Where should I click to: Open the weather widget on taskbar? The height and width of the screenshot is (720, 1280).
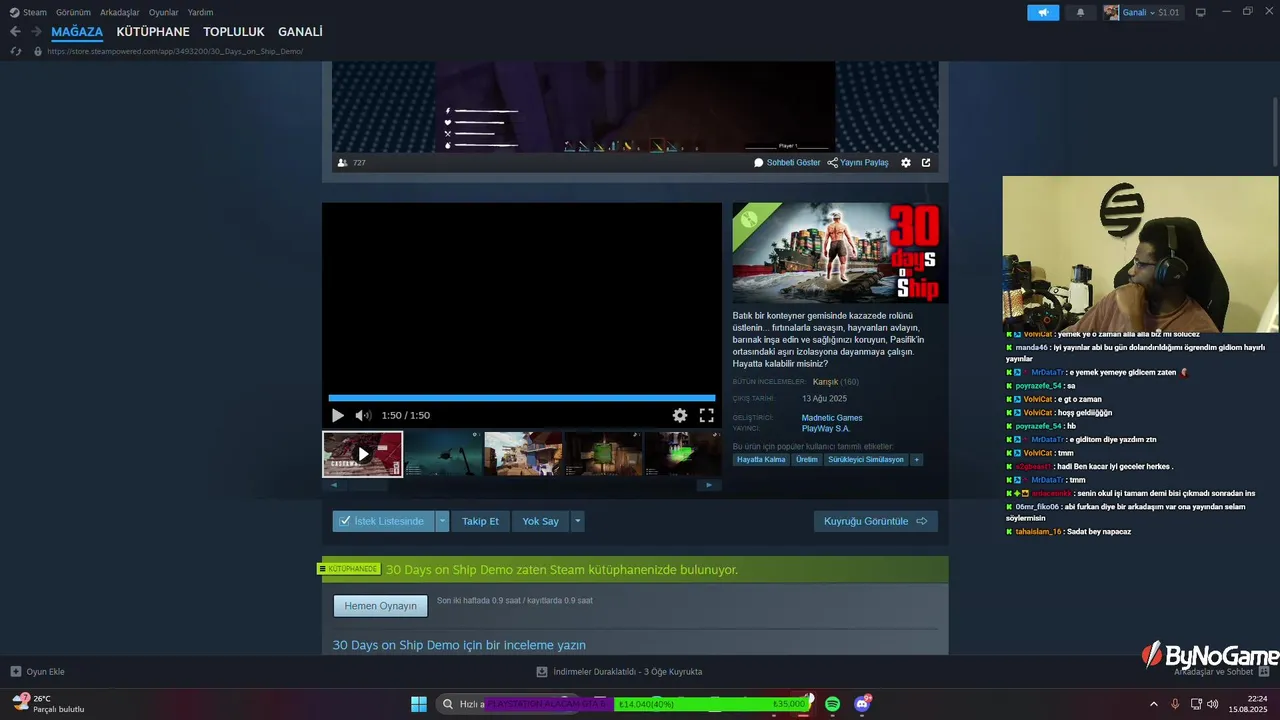point(48,703)
